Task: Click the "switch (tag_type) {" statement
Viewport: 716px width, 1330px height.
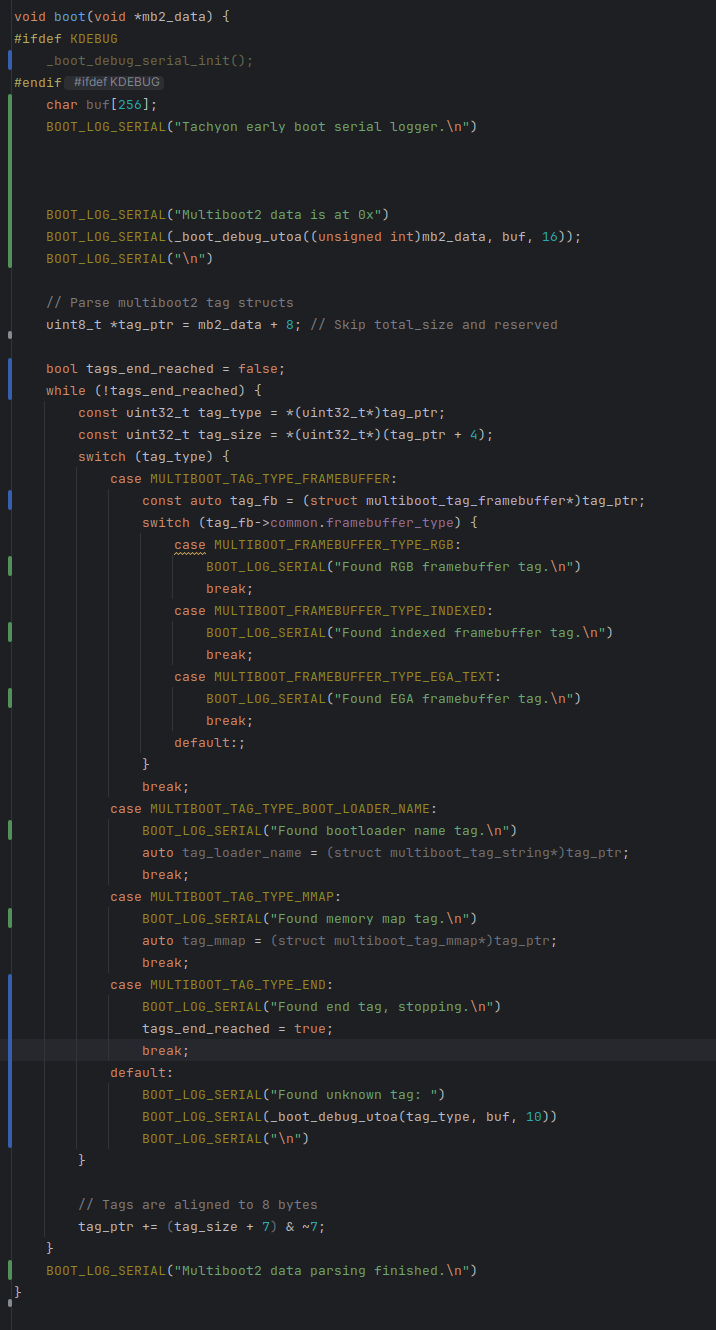Action: point(154,456)
